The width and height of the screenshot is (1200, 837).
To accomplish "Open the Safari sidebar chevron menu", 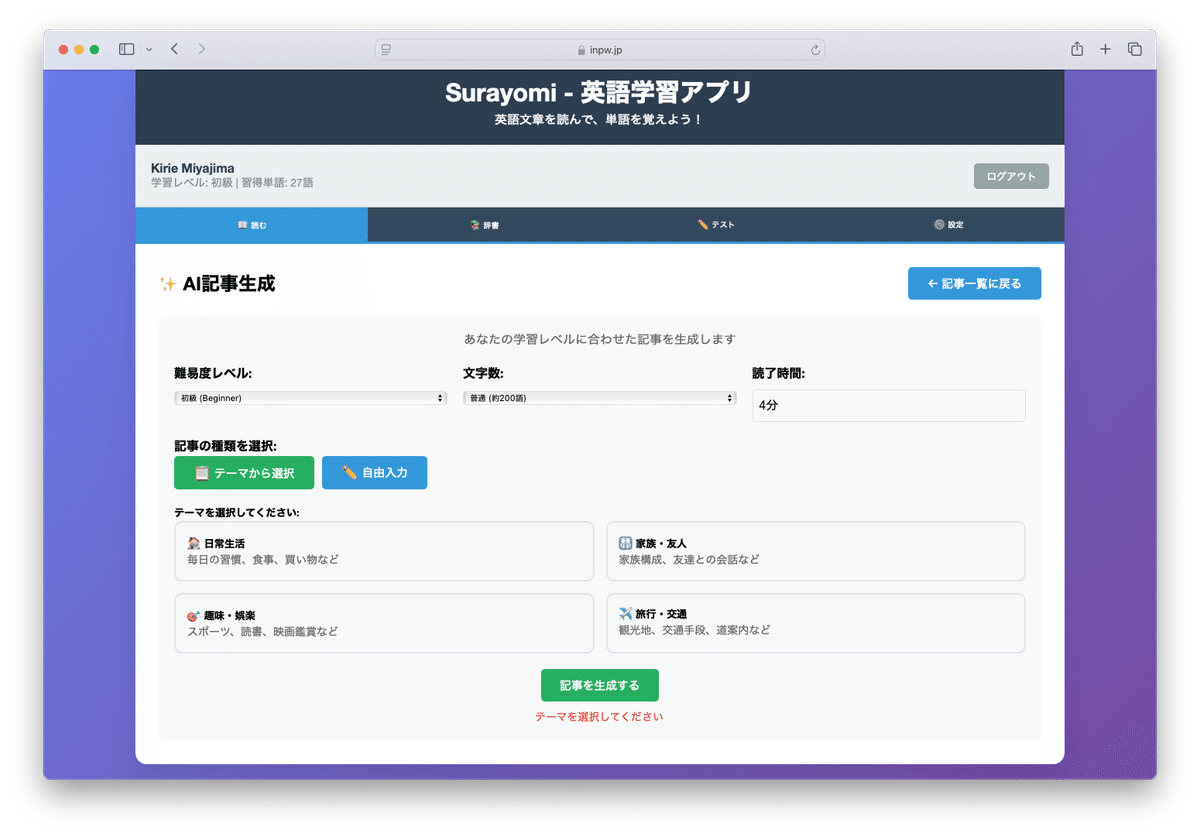I will (x=149, y=48).
